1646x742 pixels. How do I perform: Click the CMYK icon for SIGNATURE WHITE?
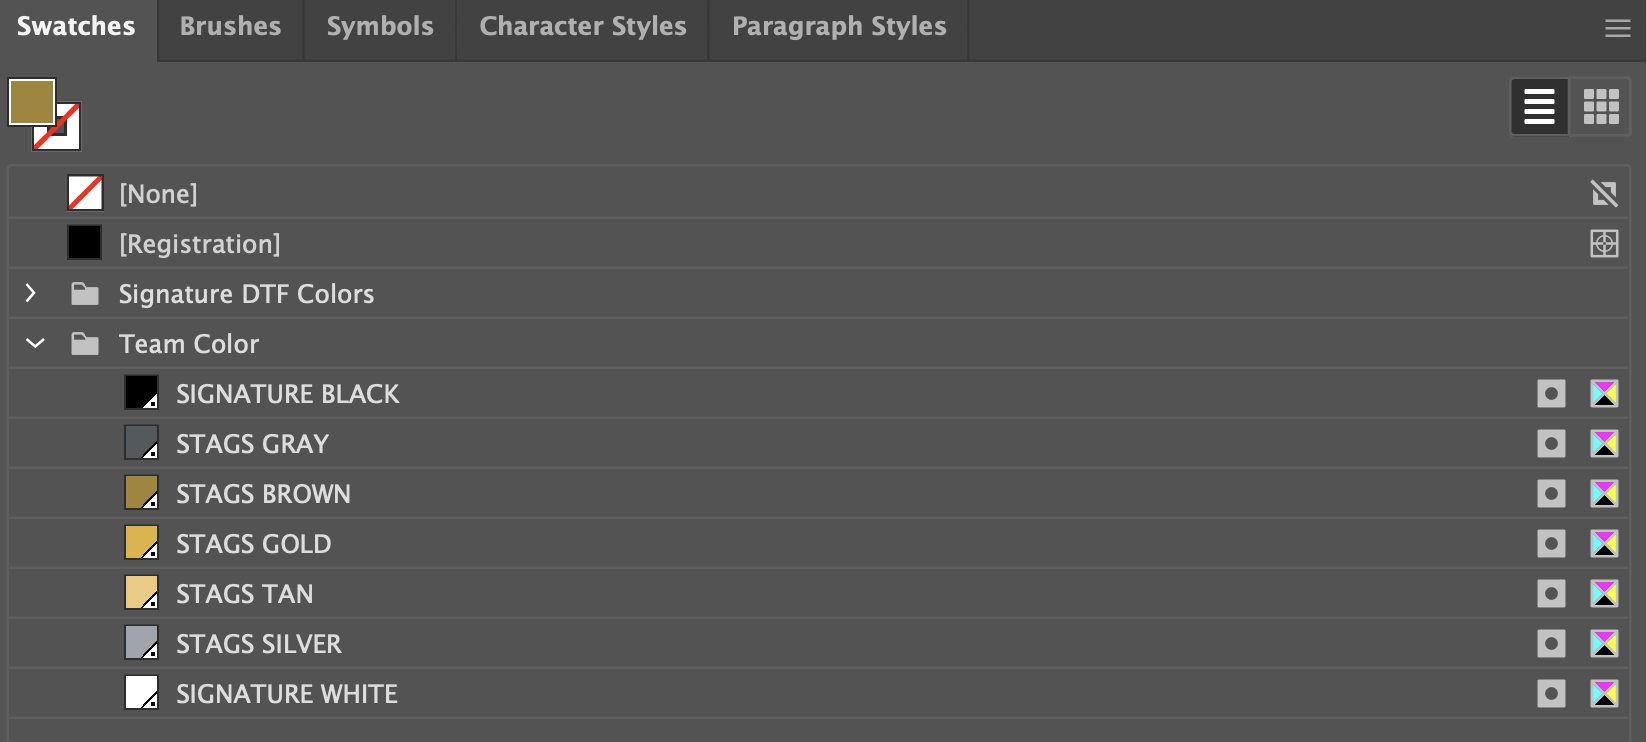1604,693
